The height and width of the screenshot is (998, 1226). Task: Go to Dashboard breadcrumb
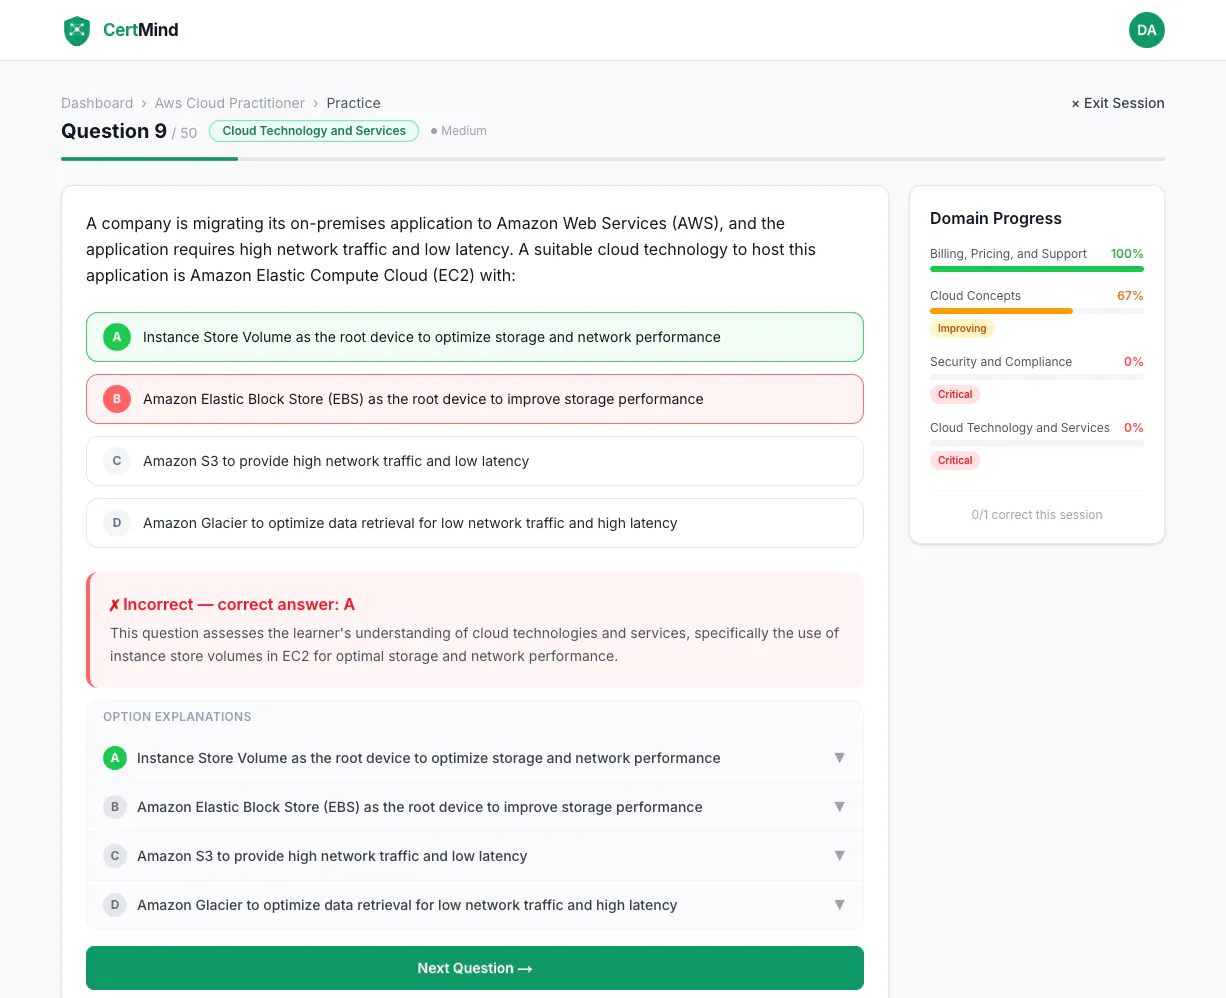[x=97, y=103]
